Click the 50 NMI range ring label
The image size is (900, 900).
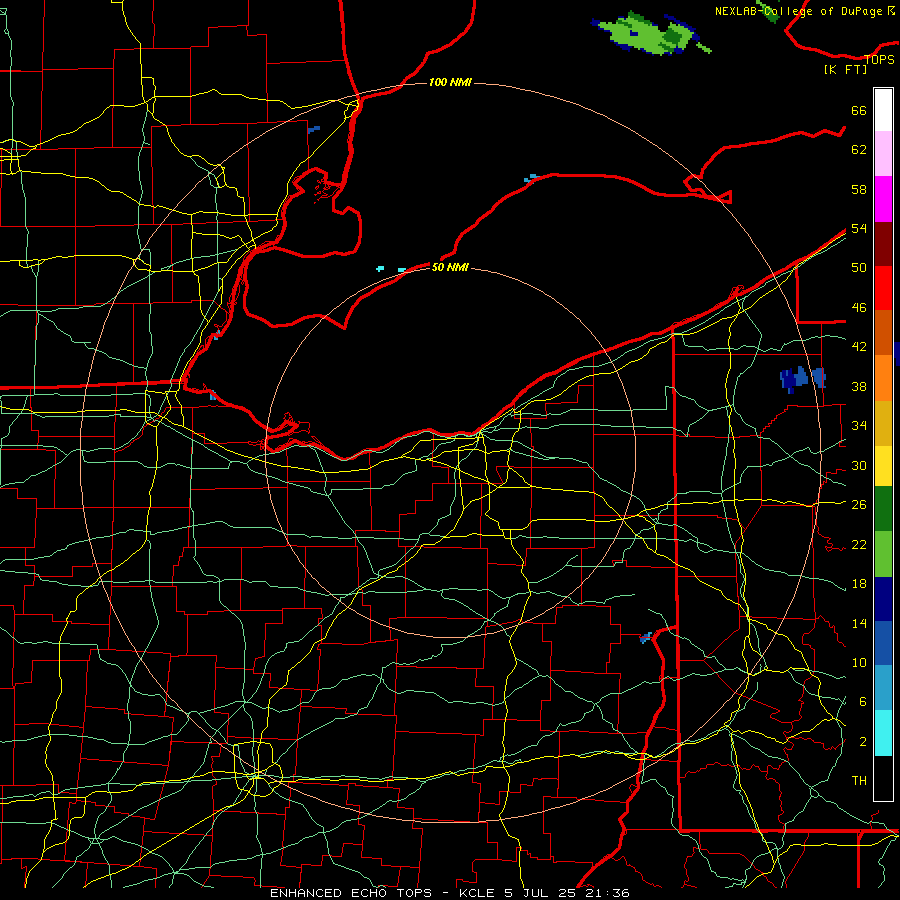(450, 267)
